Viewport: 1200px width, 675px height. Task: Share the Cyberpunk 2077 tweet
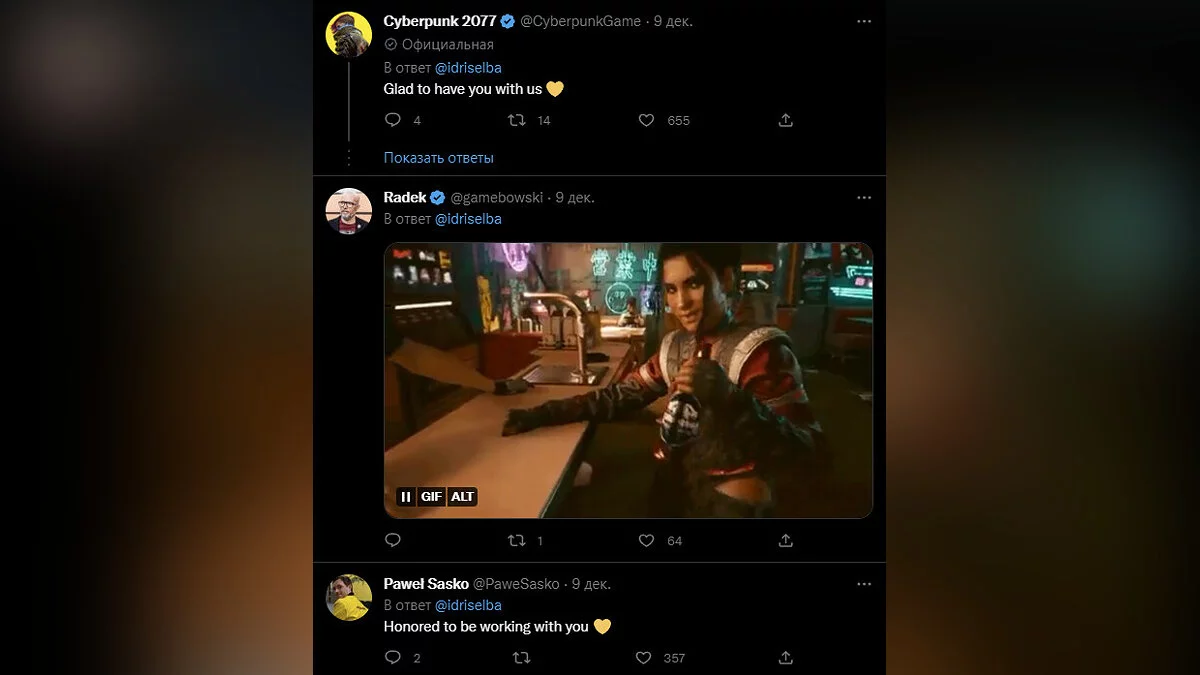(x=786, y=120)
